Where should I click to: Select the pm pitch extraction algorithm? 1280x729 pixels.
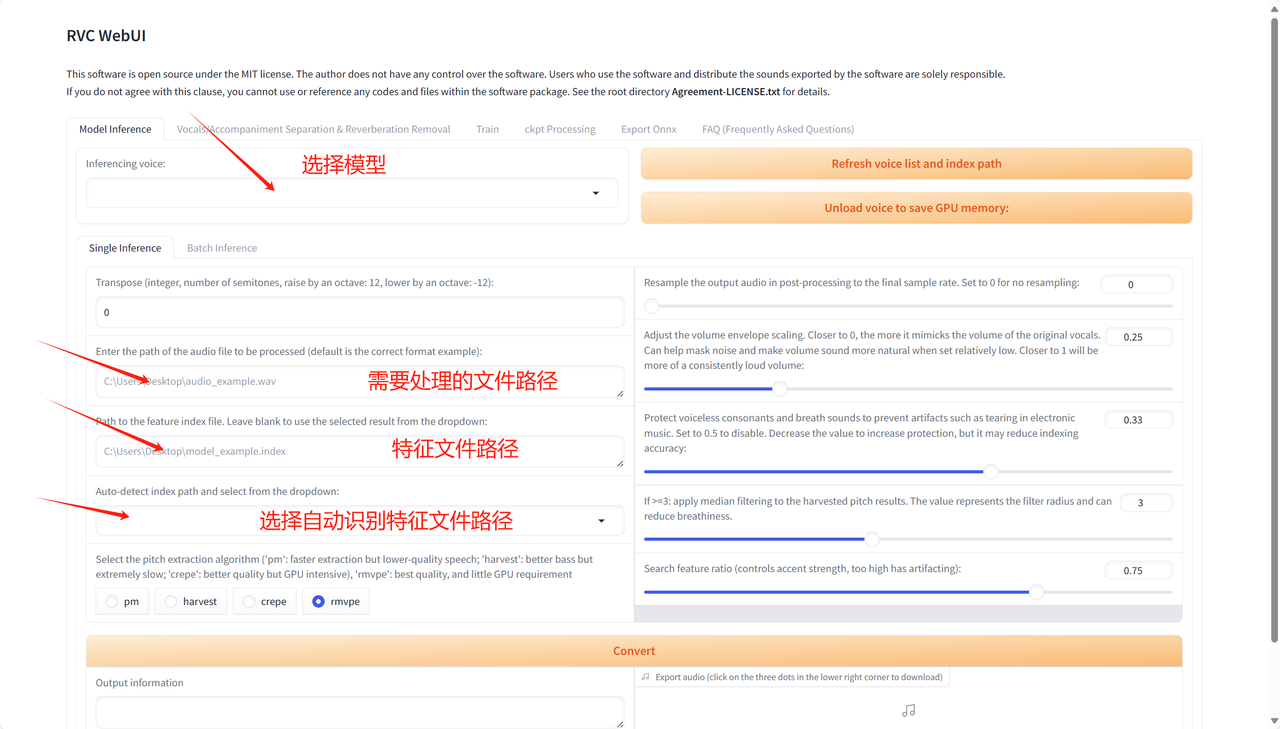click(x=112, y=602)
